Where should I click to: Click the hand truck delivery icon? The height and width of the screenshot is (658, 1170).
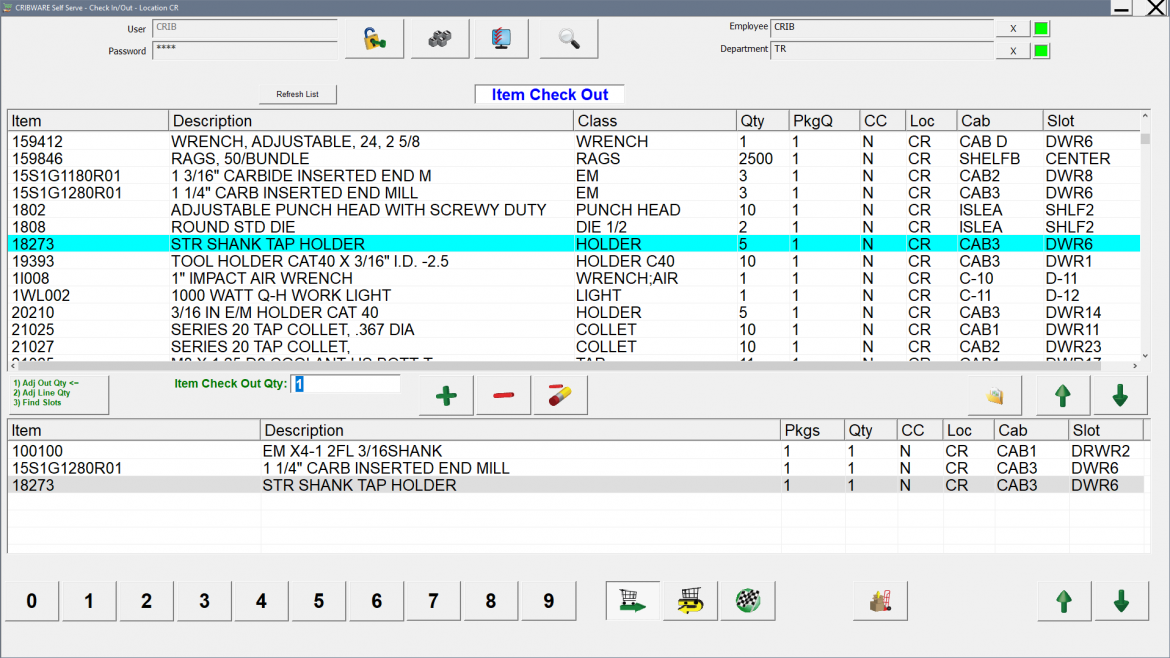pos(879,600)
